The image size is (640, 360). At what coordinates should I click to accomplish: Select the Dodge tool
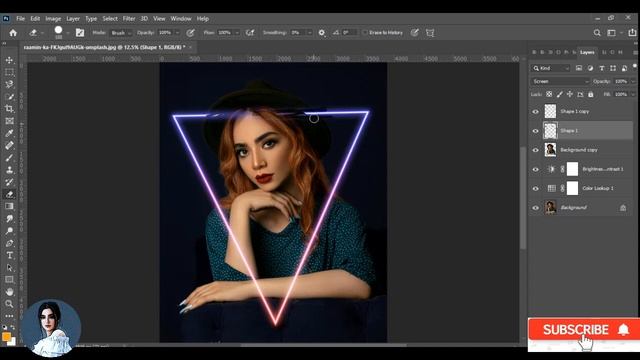tap(9, 231)
